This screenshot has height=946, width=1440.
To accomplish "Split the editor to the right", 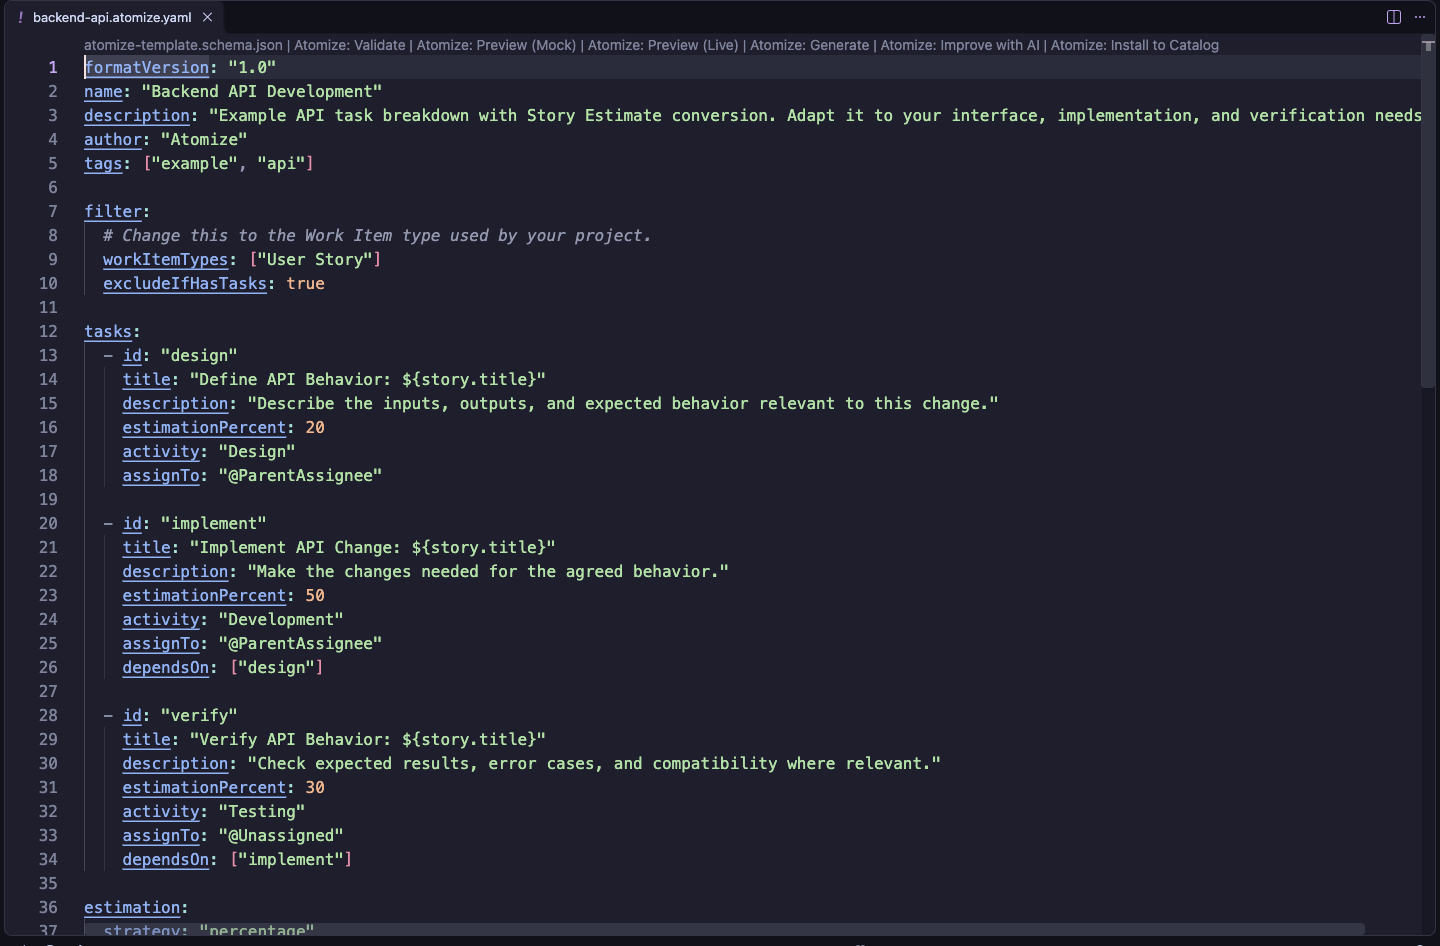I will point(1394,17).
